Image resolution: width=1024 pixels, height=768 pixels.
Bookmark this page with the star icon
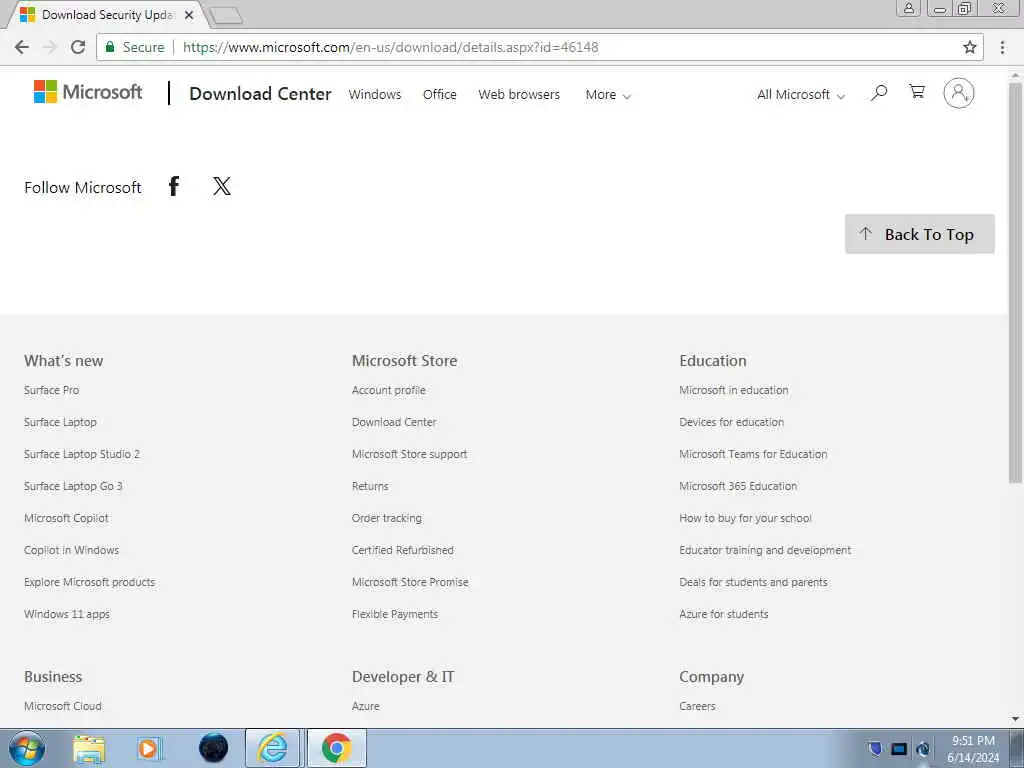coord(970,47)
